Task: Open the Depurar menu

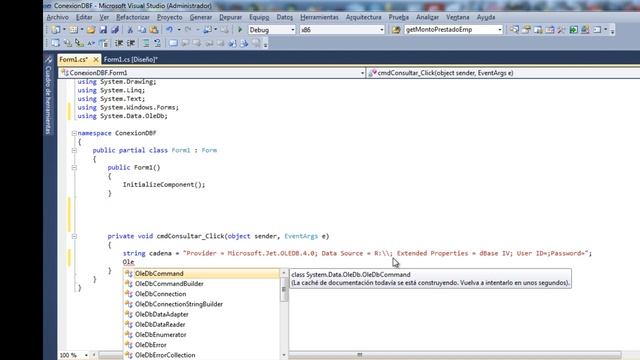Action: [231, 17]
